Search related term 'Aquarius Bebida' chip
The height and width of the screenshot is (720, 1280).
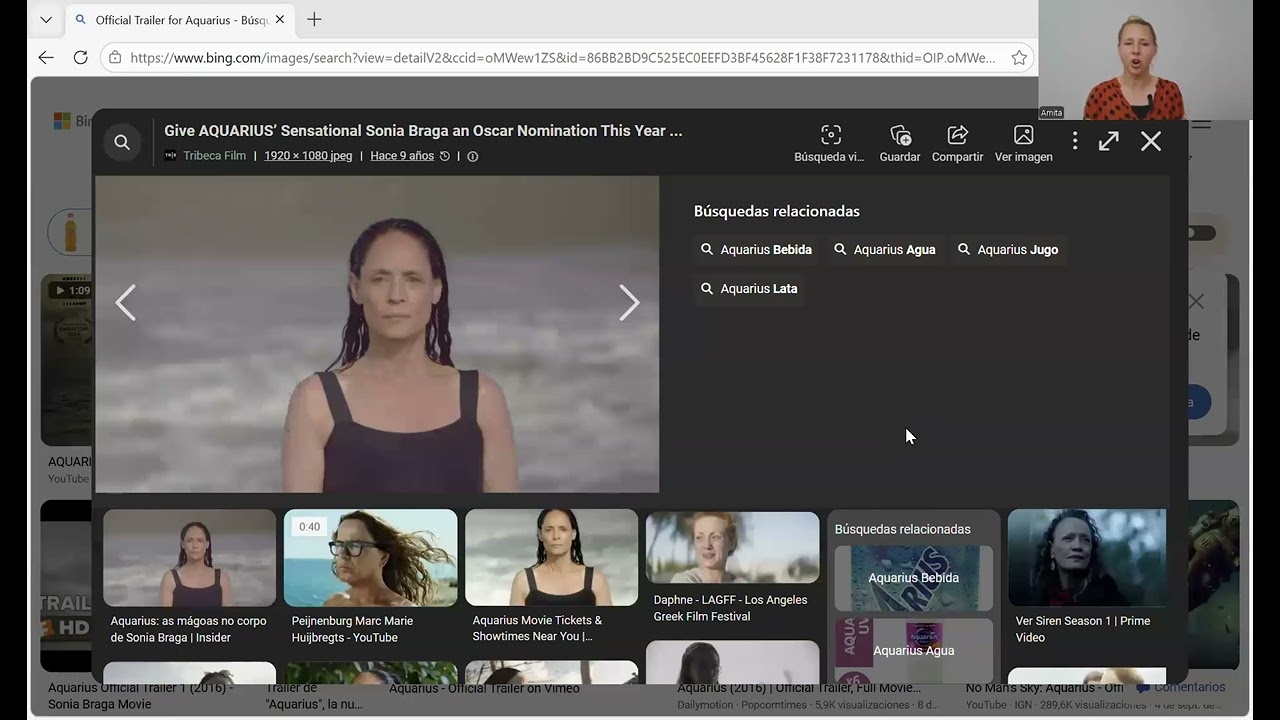(x=756, y=250)
